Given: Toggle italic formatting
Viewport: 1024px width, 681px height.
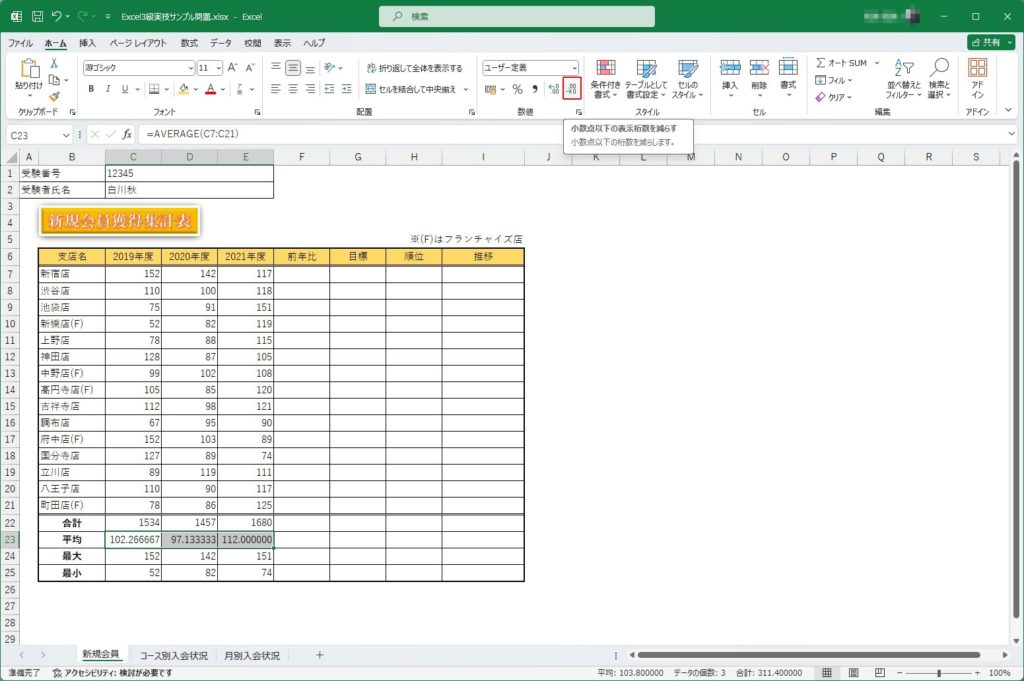Looking at the screenshot, I should click(x=108, y=89).
